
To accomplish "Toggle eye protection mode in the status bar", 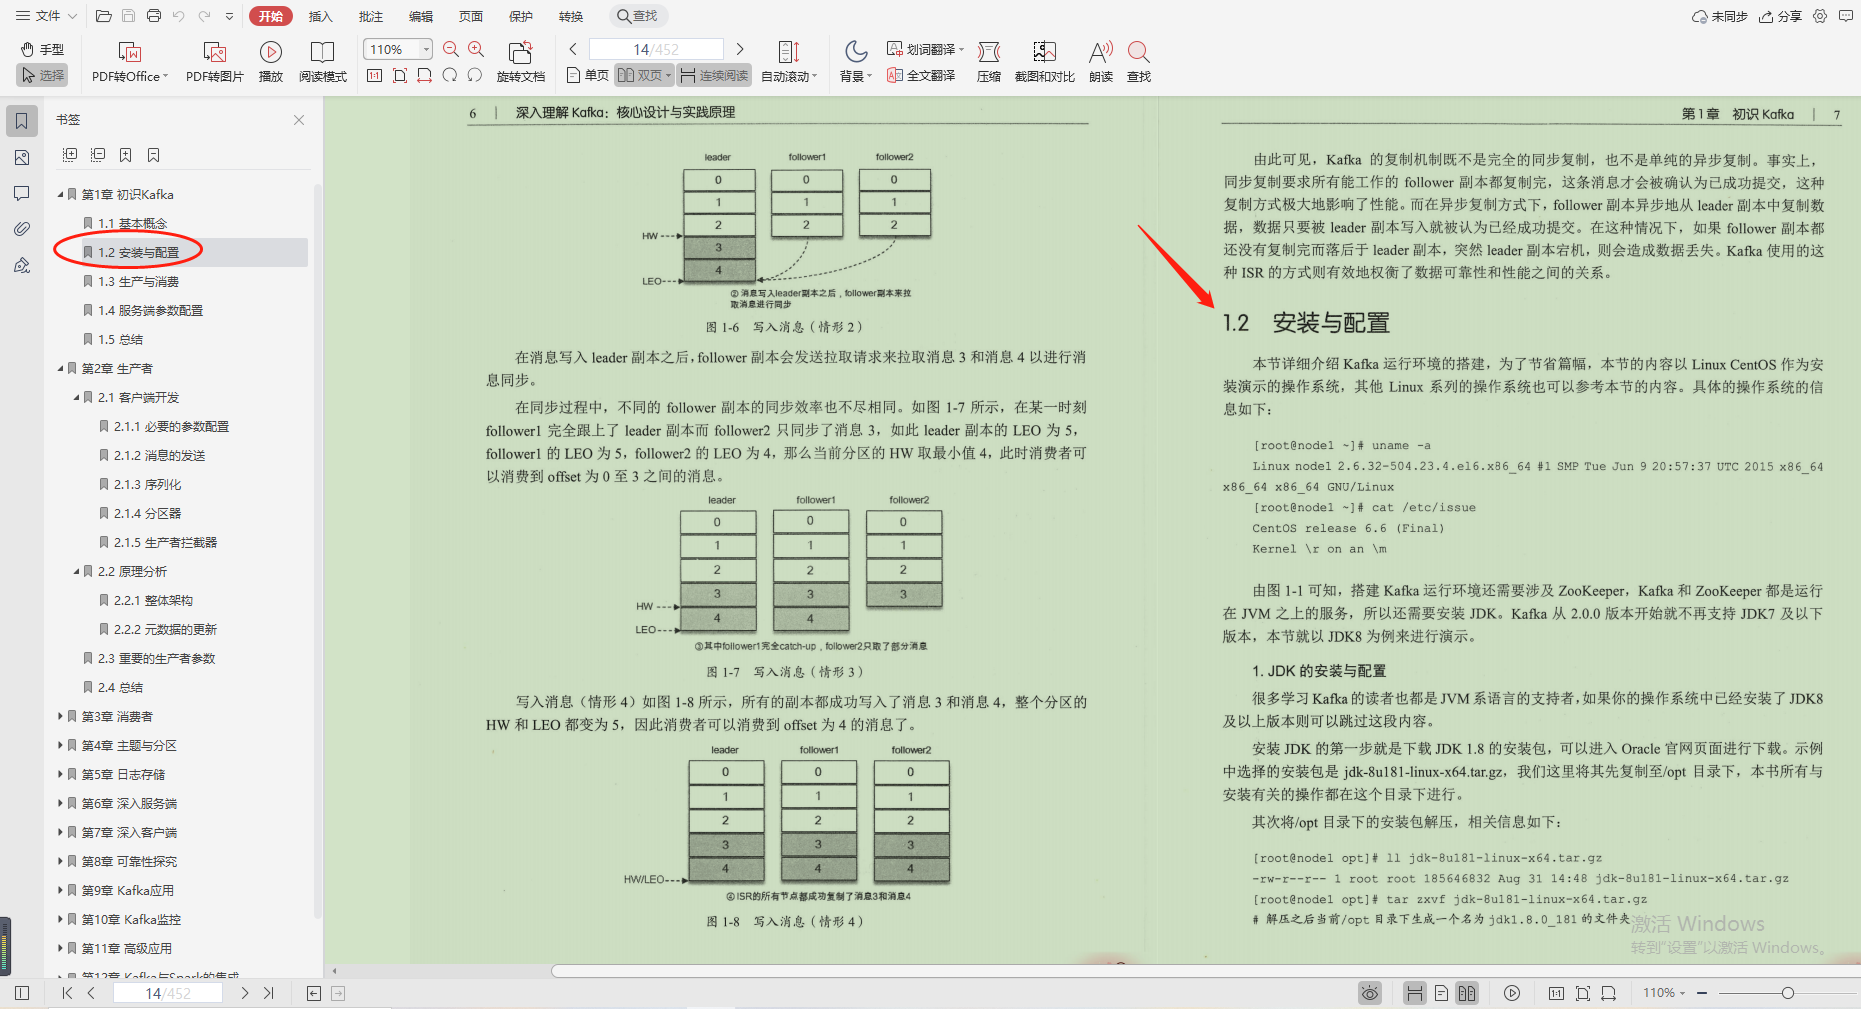I will click(x=1370, y=993).
